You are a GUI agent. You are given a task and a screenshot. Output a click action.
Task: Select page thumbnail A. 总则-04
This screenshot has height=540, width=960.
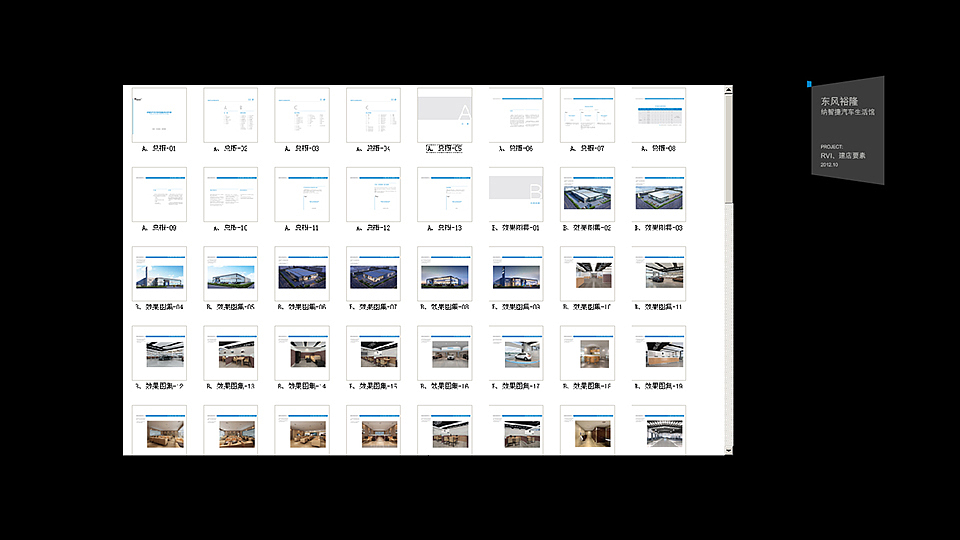pyautogui.click(x=373, y=115)
